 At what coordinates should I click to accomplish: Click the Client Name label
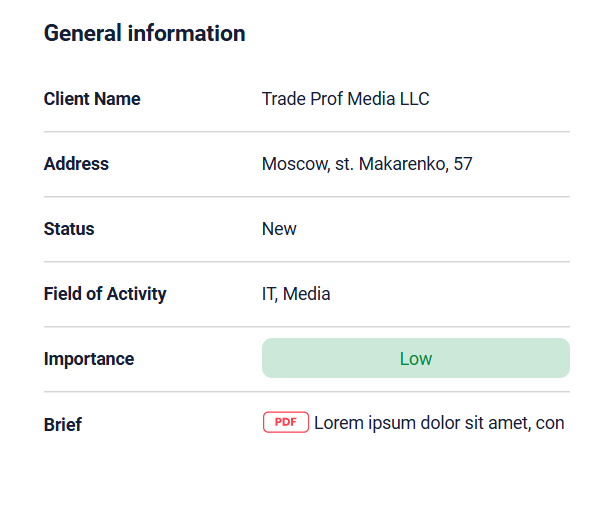[x=92, y=99]
